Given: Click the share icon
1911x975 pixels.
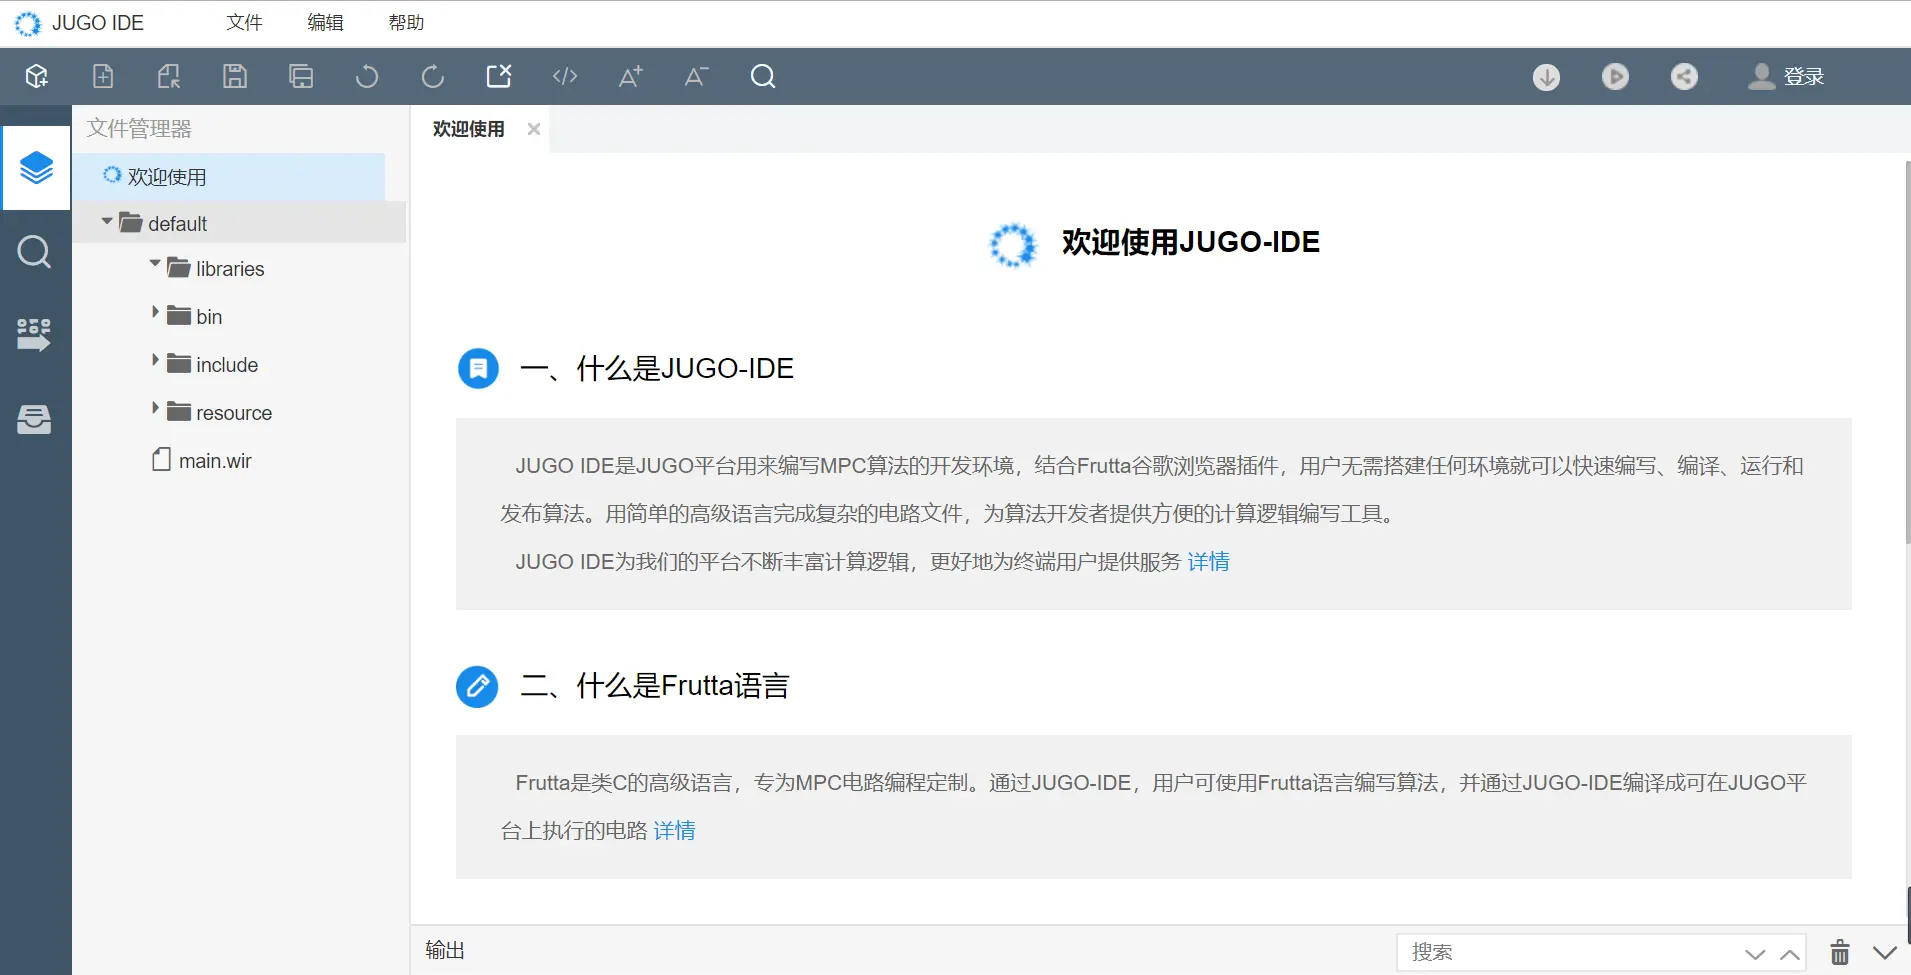Looking at the screenshot, I should (x=1684, y=77).
